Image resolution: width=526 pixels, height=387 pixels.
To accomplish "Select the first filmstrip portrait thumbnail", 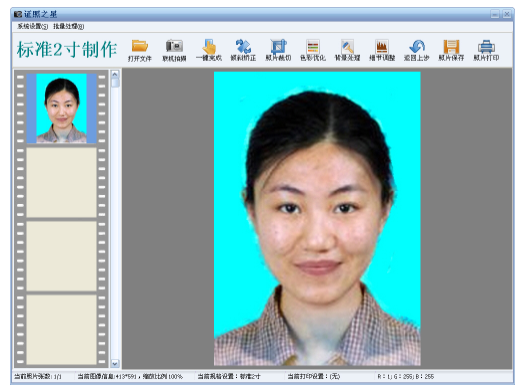I will click(x=61, y=108).
